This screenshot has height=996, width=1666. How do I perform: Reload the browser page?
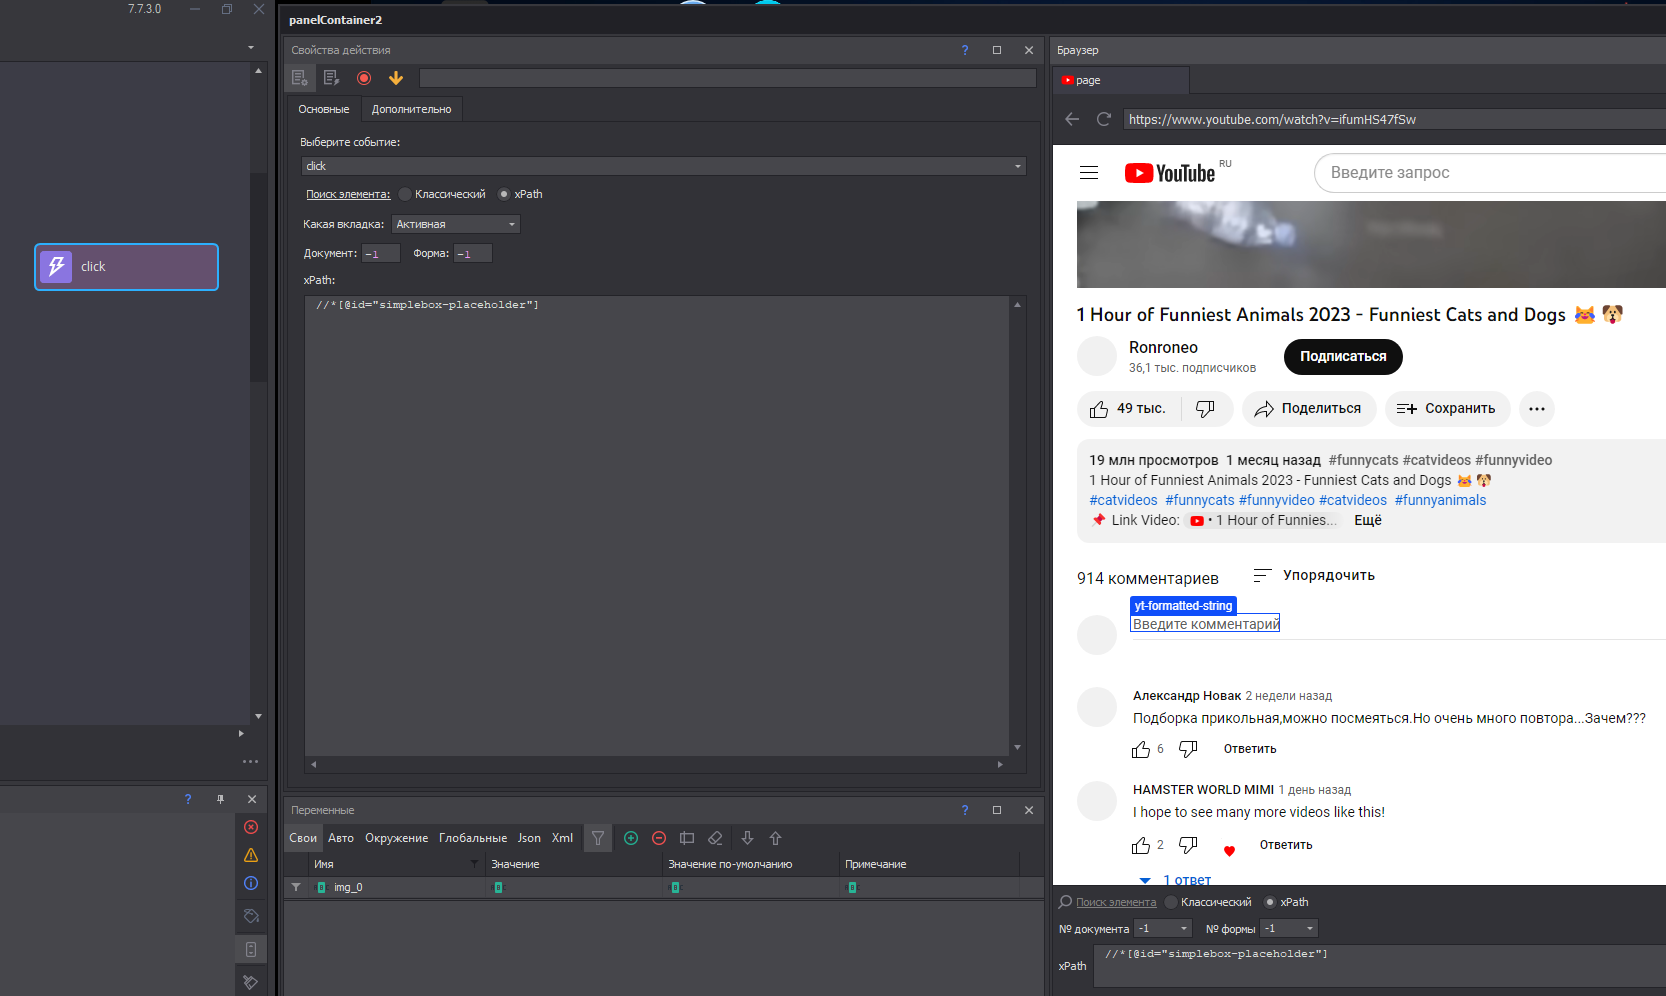(x=1104, y=119)
